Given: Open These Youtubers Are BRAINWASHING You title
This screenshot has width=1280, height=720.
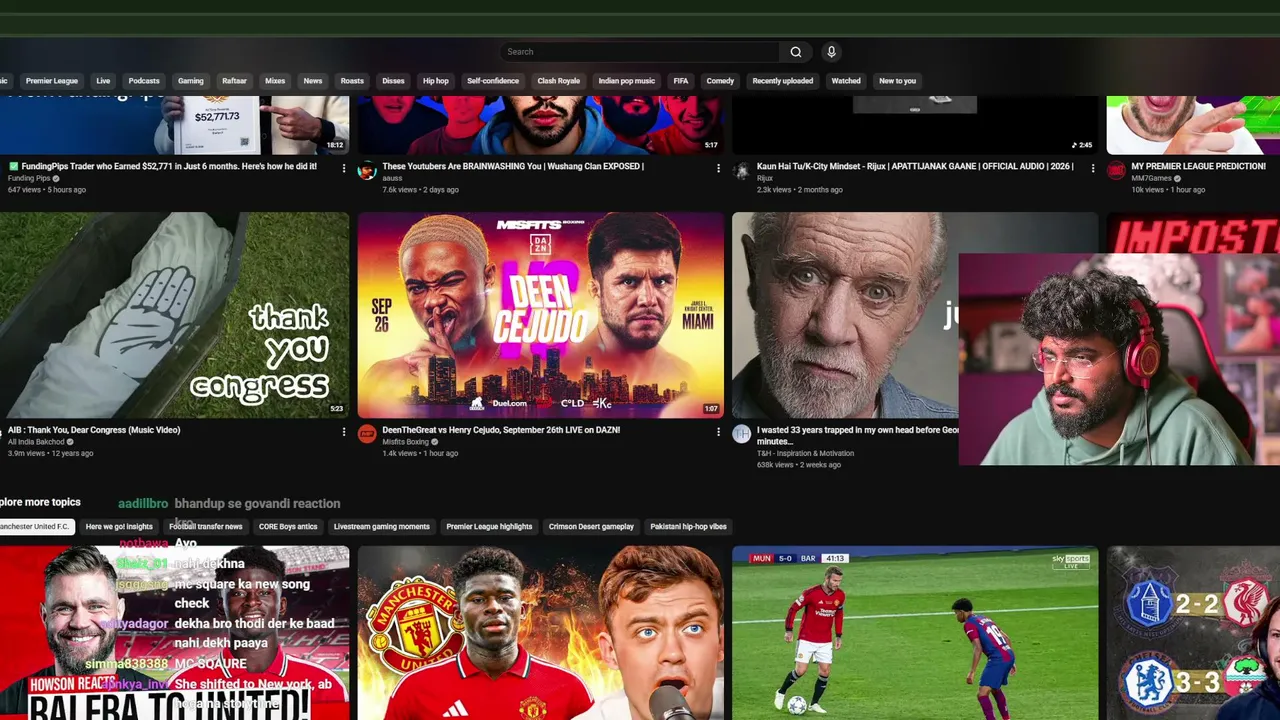Looking at the screenshot, I should tap(513, 167).
